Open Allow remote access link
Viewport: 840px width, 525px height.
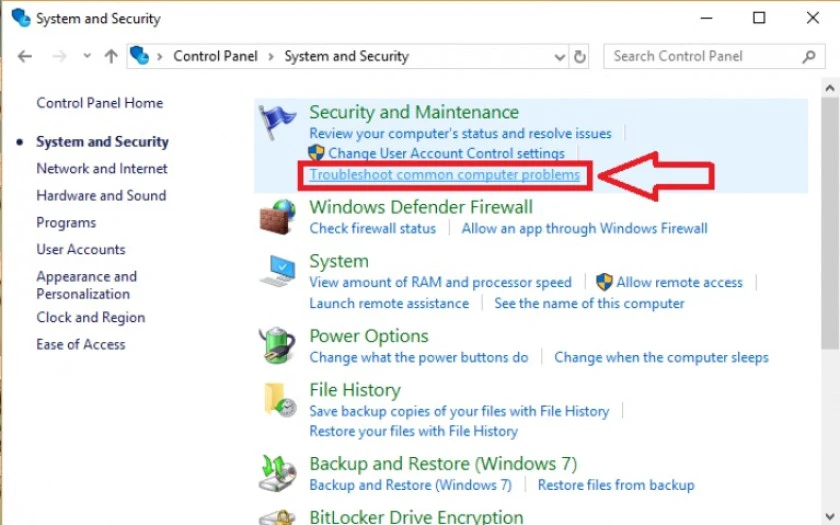[x=679, y=283]
